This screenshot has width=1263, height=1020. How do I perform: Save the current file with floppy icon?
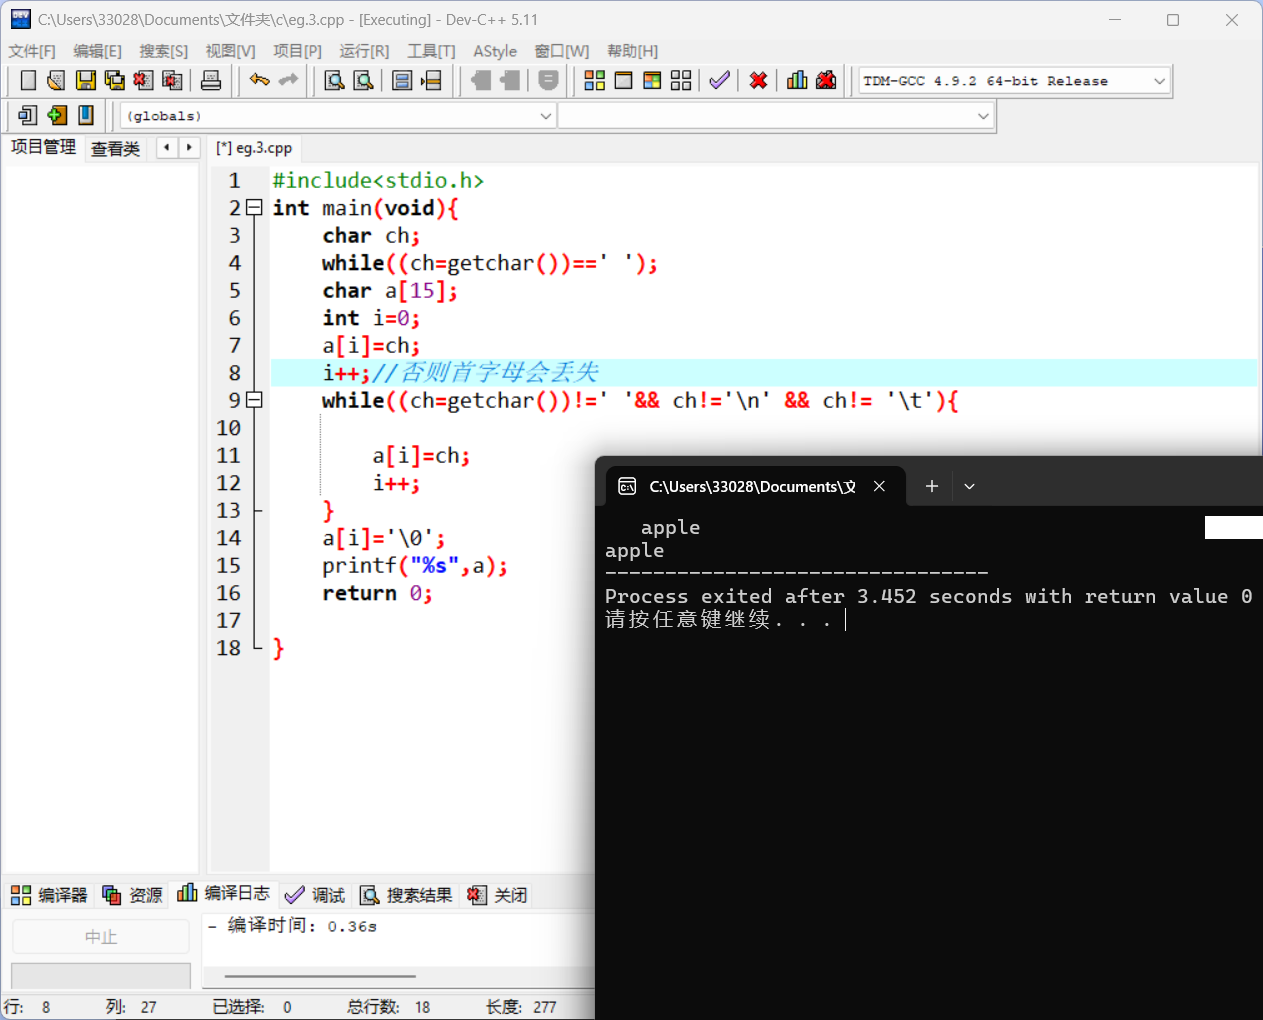point(86,81)
